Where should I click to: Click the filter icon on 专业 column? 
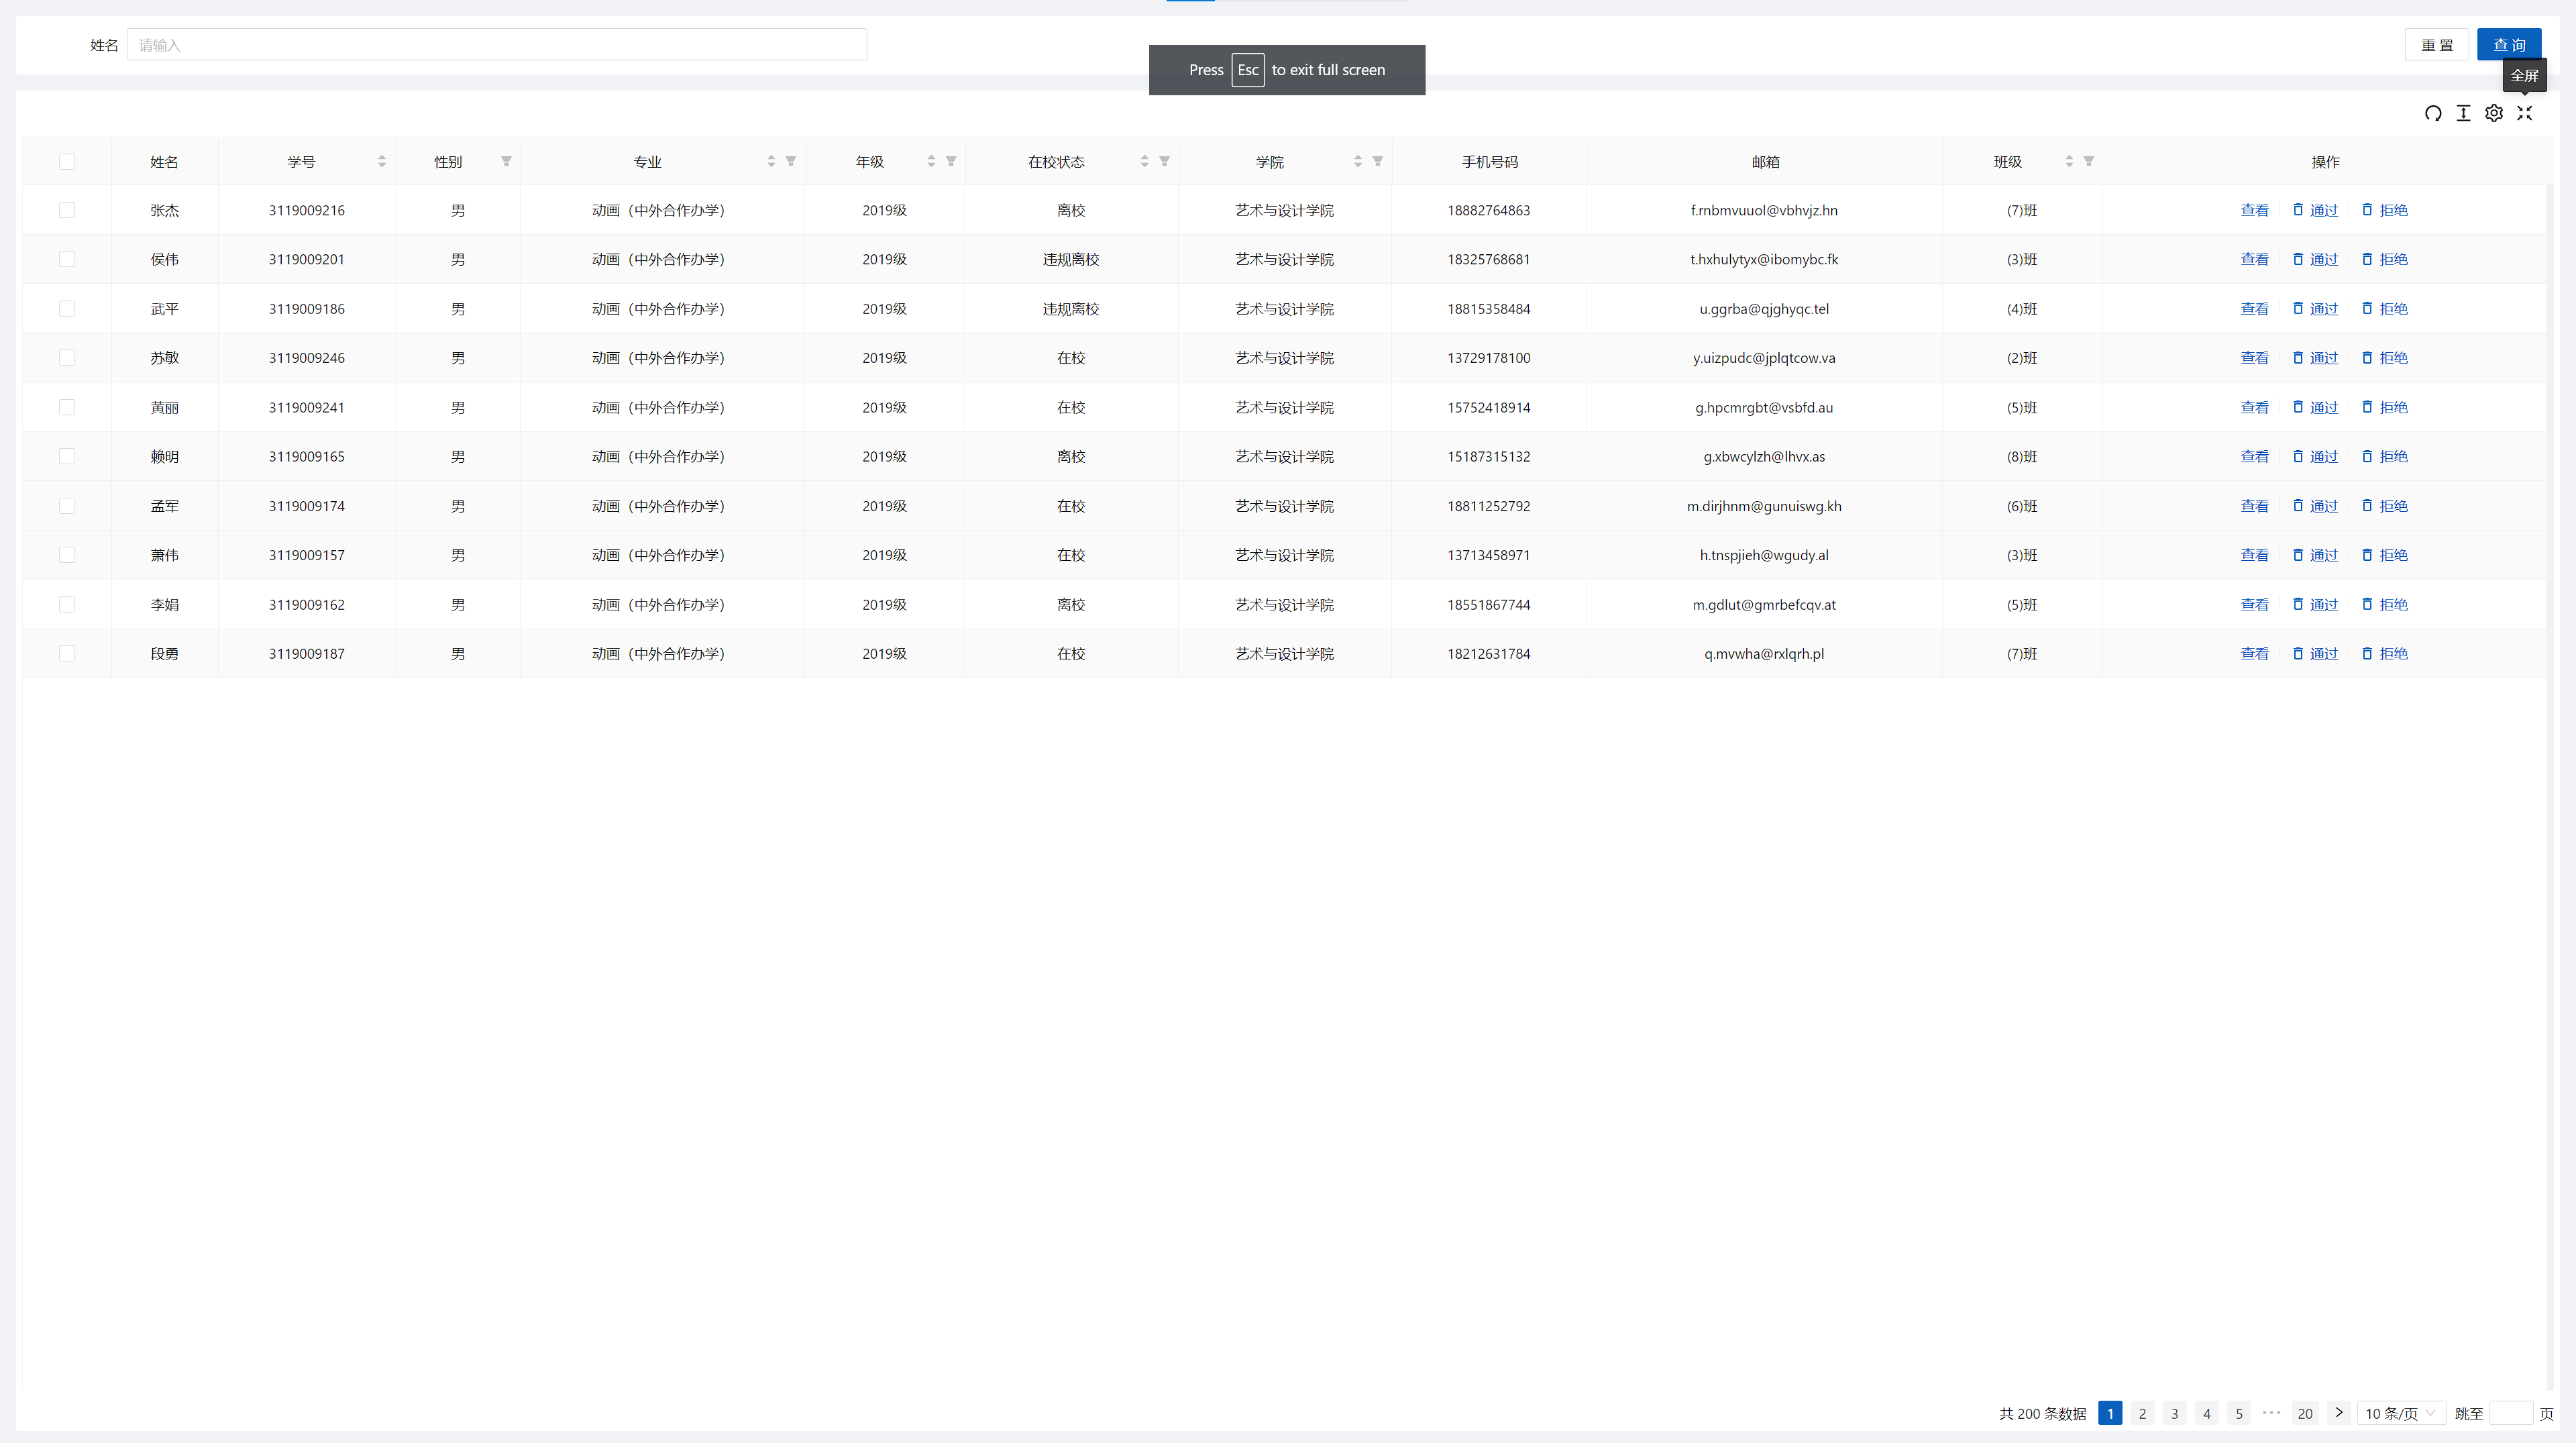tap(791, 161)
